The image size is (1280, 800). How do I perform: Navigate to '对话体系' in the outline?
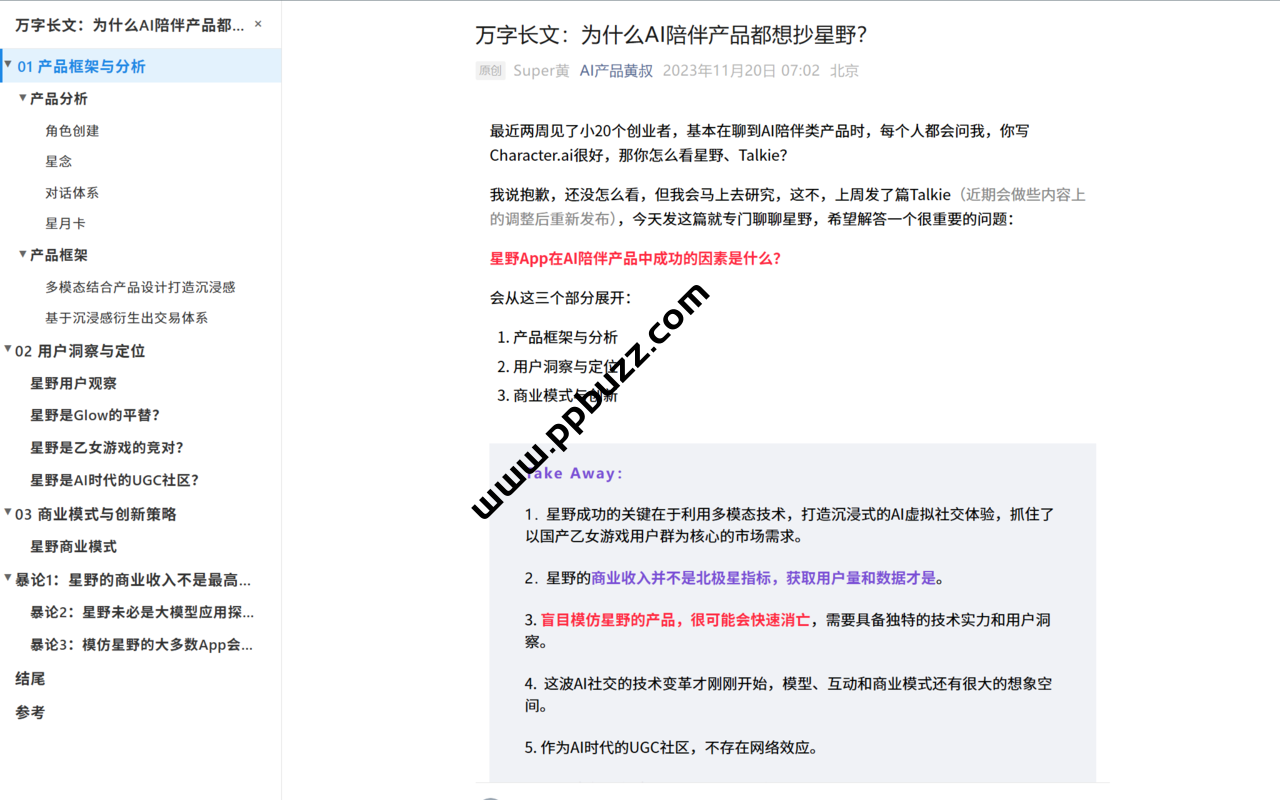click(72, 193)
